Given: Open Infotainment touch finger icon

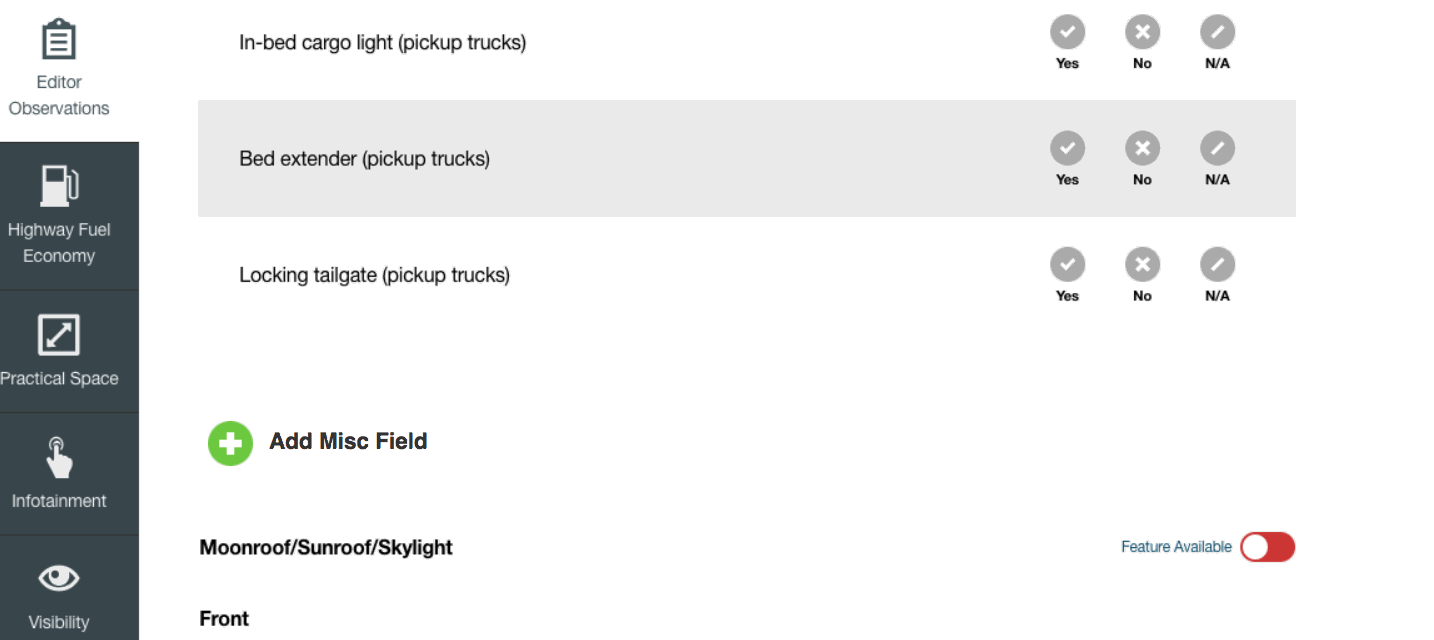Looking at the screenshot, I should pyautogui.click(x=59, y=457).
